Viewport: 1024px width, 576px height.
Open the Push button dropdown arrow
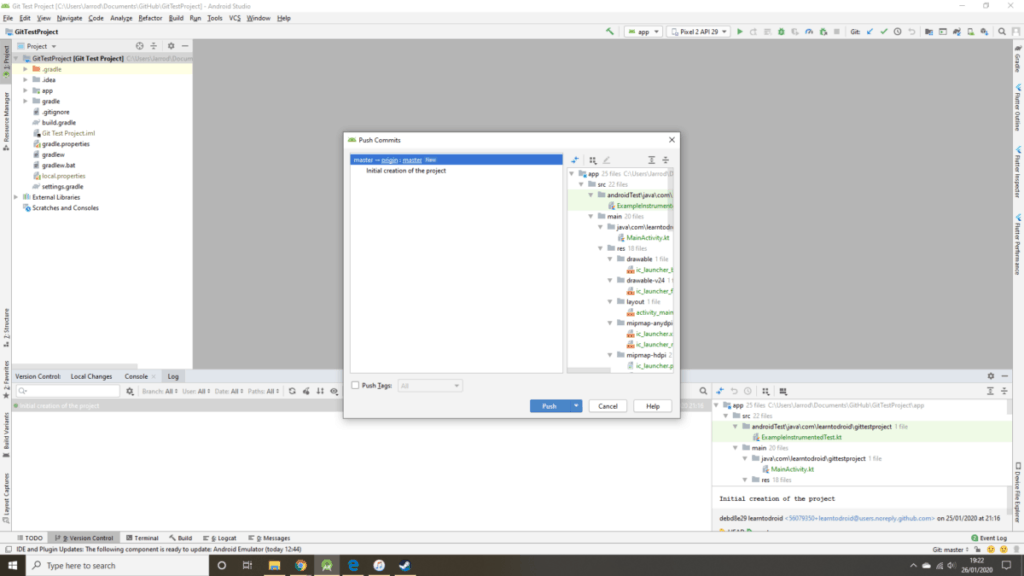(576, 406)
